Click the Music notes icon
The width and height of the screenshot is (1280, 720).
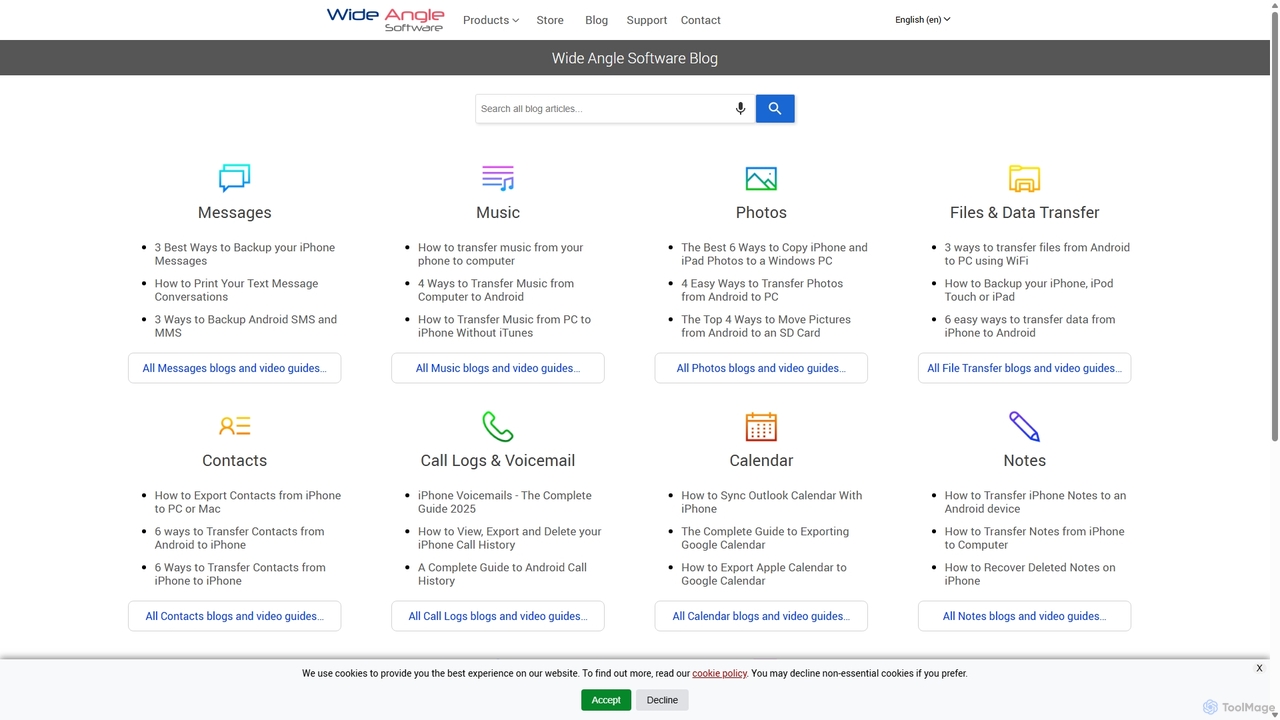point(498,178)
